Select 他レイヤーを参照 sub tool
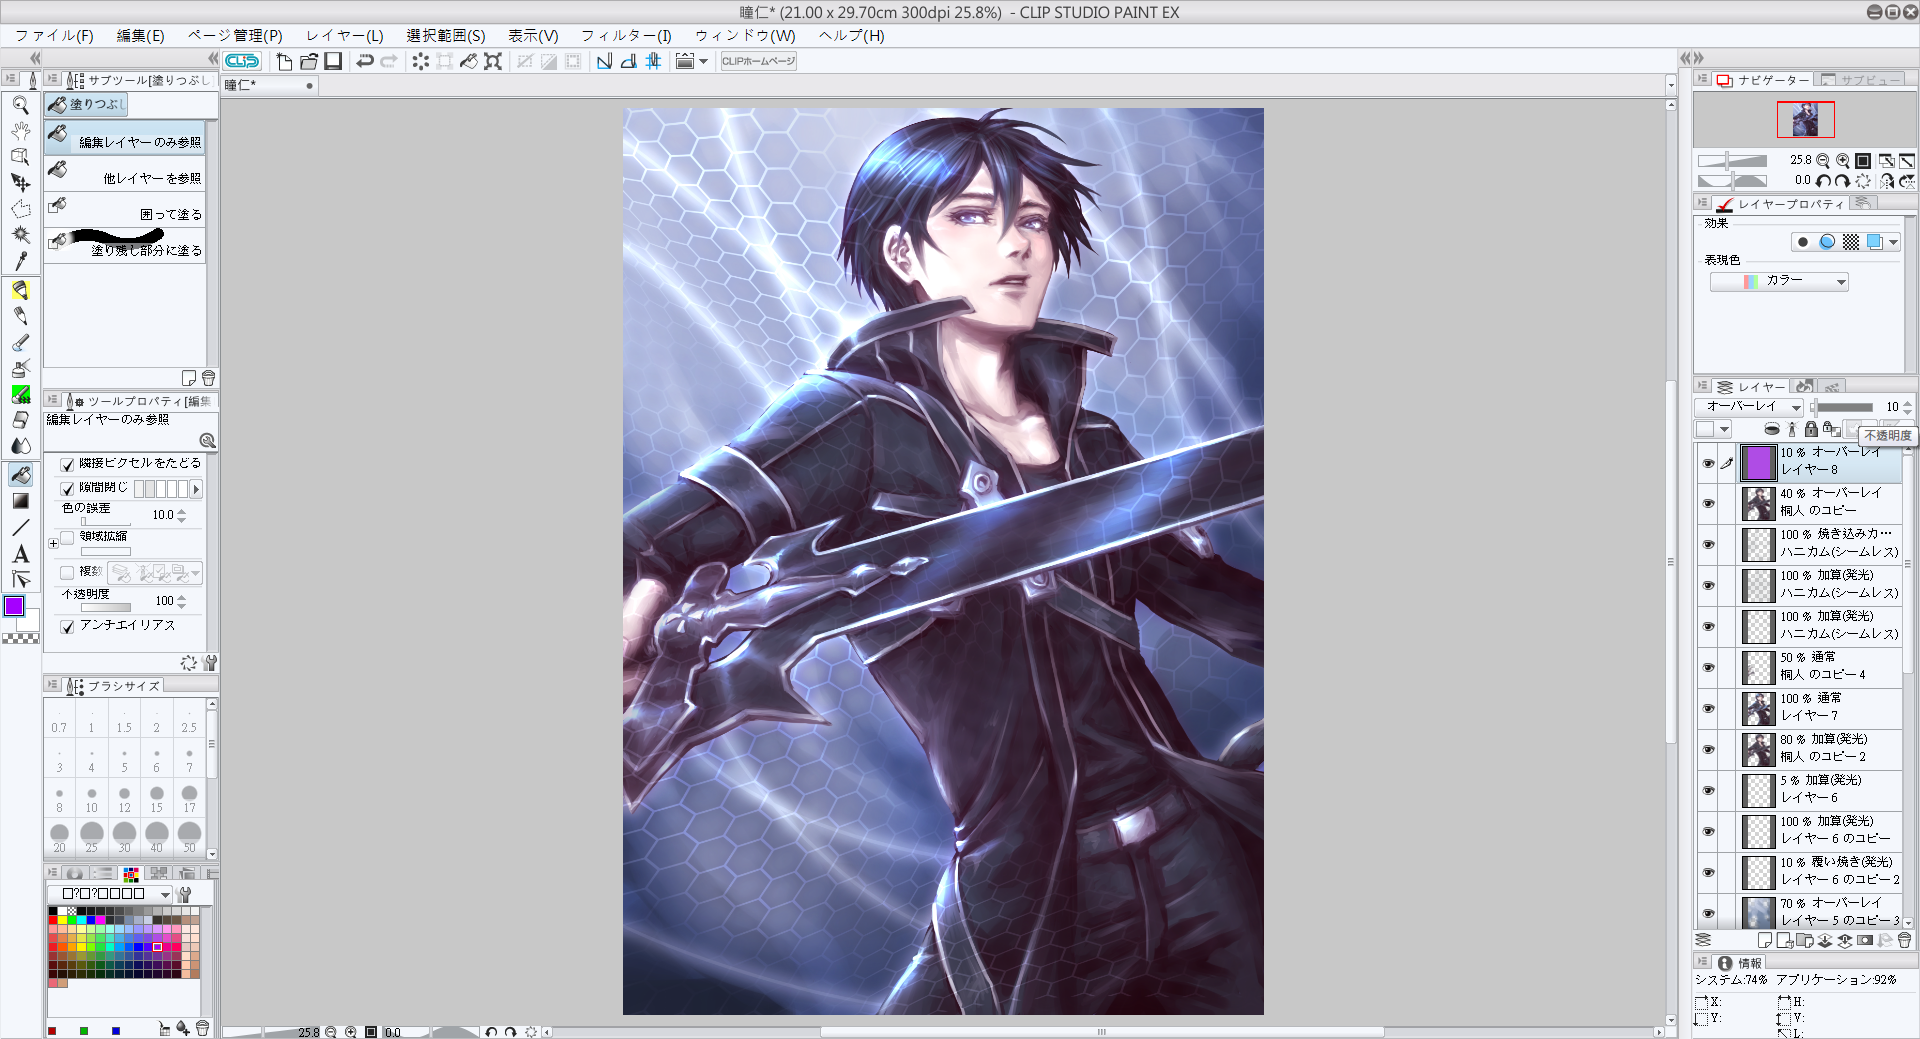The image size is (1920, 1039). [x=125, y=175]
